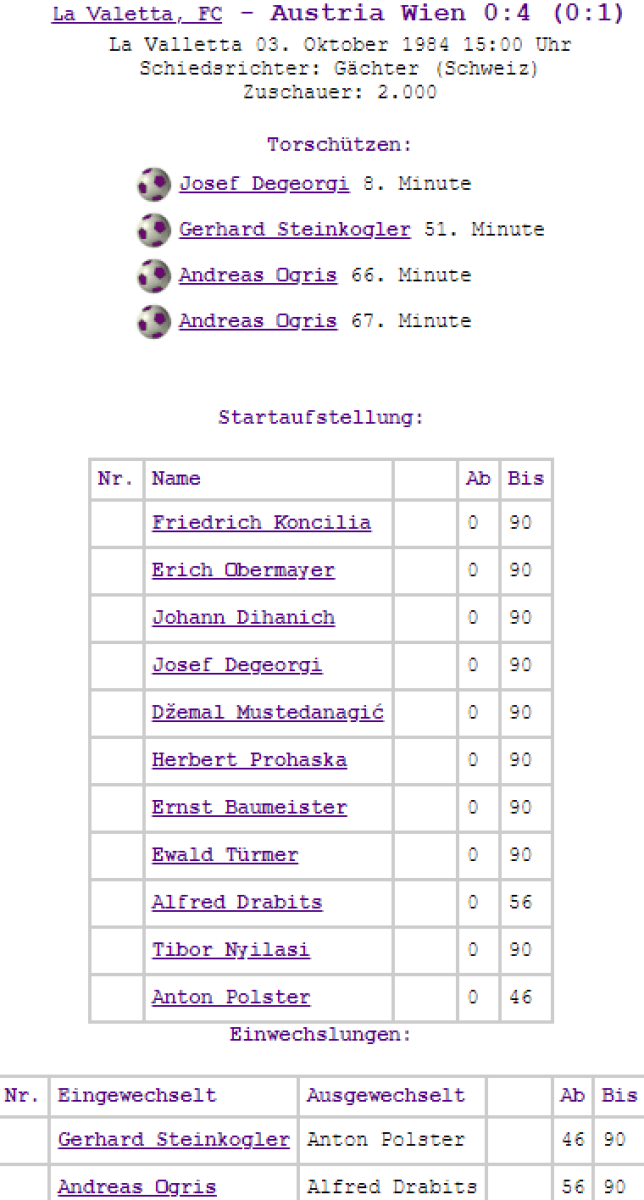This screenshot has height=1200, width=644.
Task: Select the Ernst Baumeister link
Action: pos(249,808)
